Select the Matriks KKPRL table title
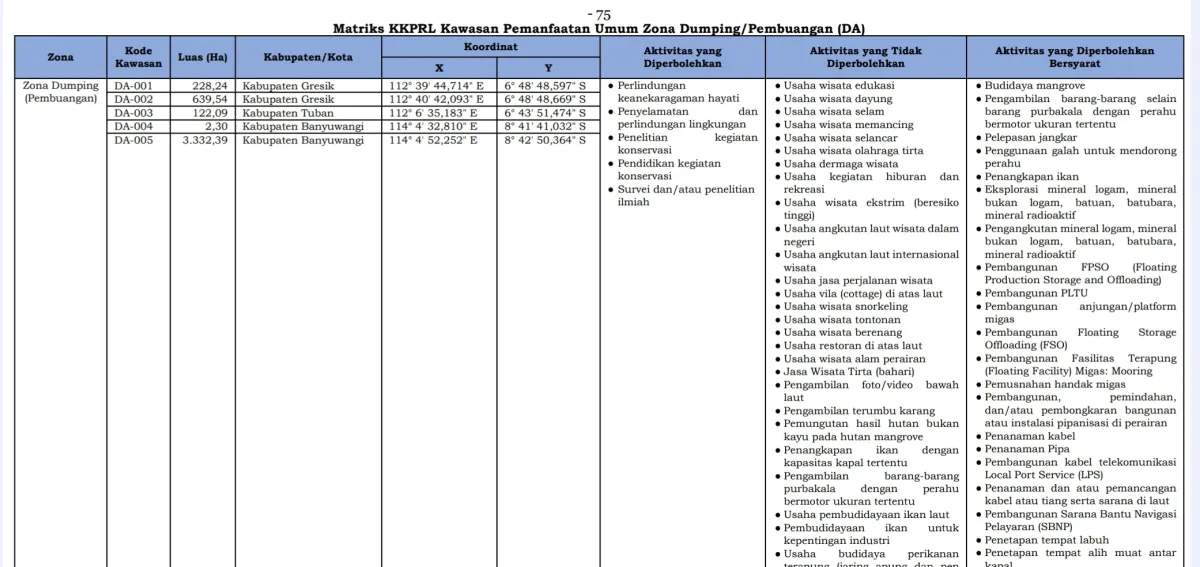 [x=599, y=29]
